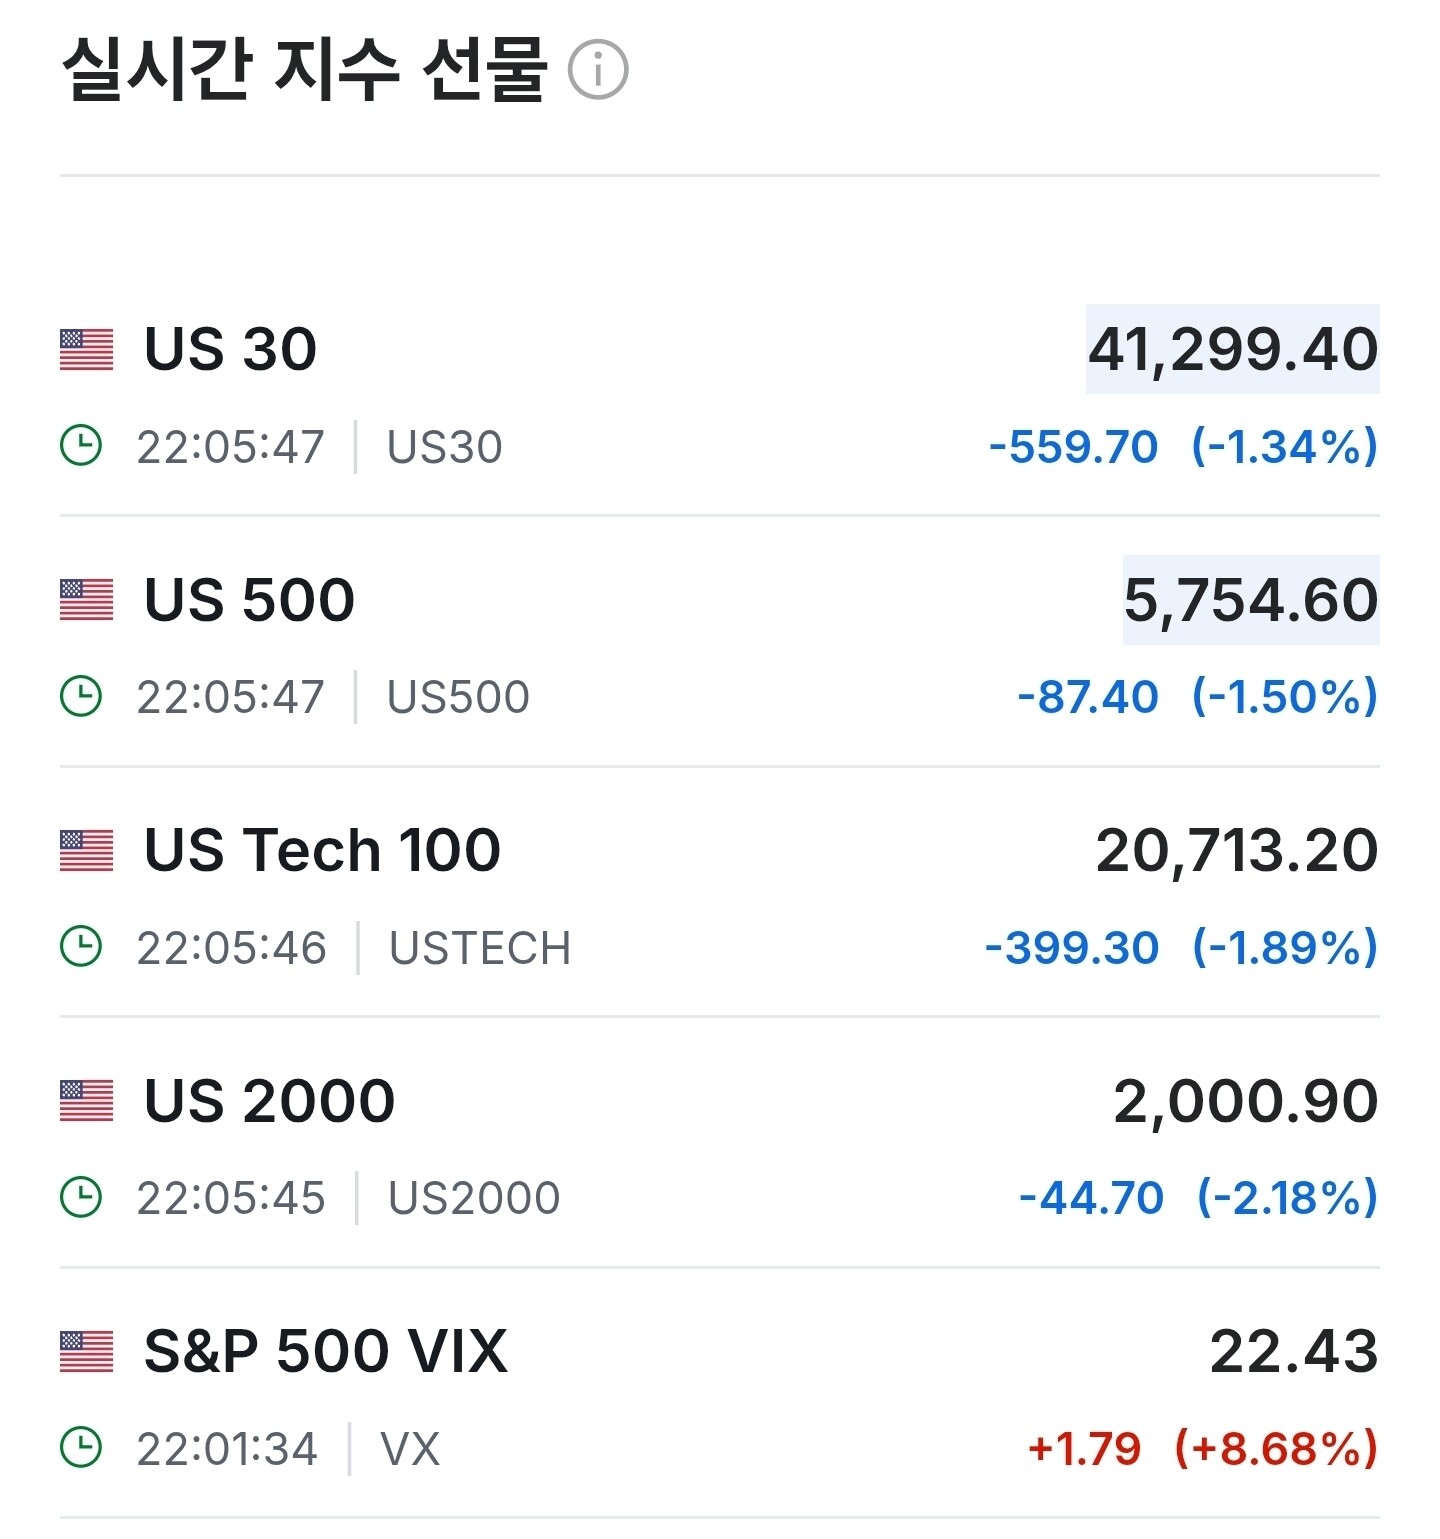The image size is (1440, 1539).
Task: Click the -399.30 (-1.89%) change value
Action: click(1181, 948)
